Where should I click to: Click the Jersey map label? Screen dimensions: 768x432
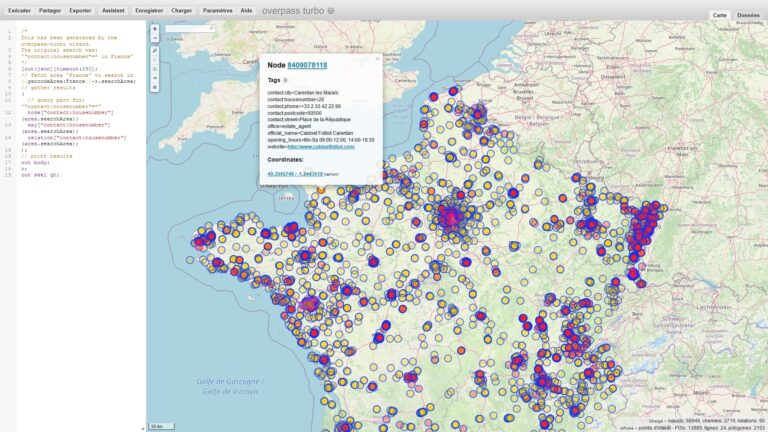pyautogui.click(x=286, y=198)
